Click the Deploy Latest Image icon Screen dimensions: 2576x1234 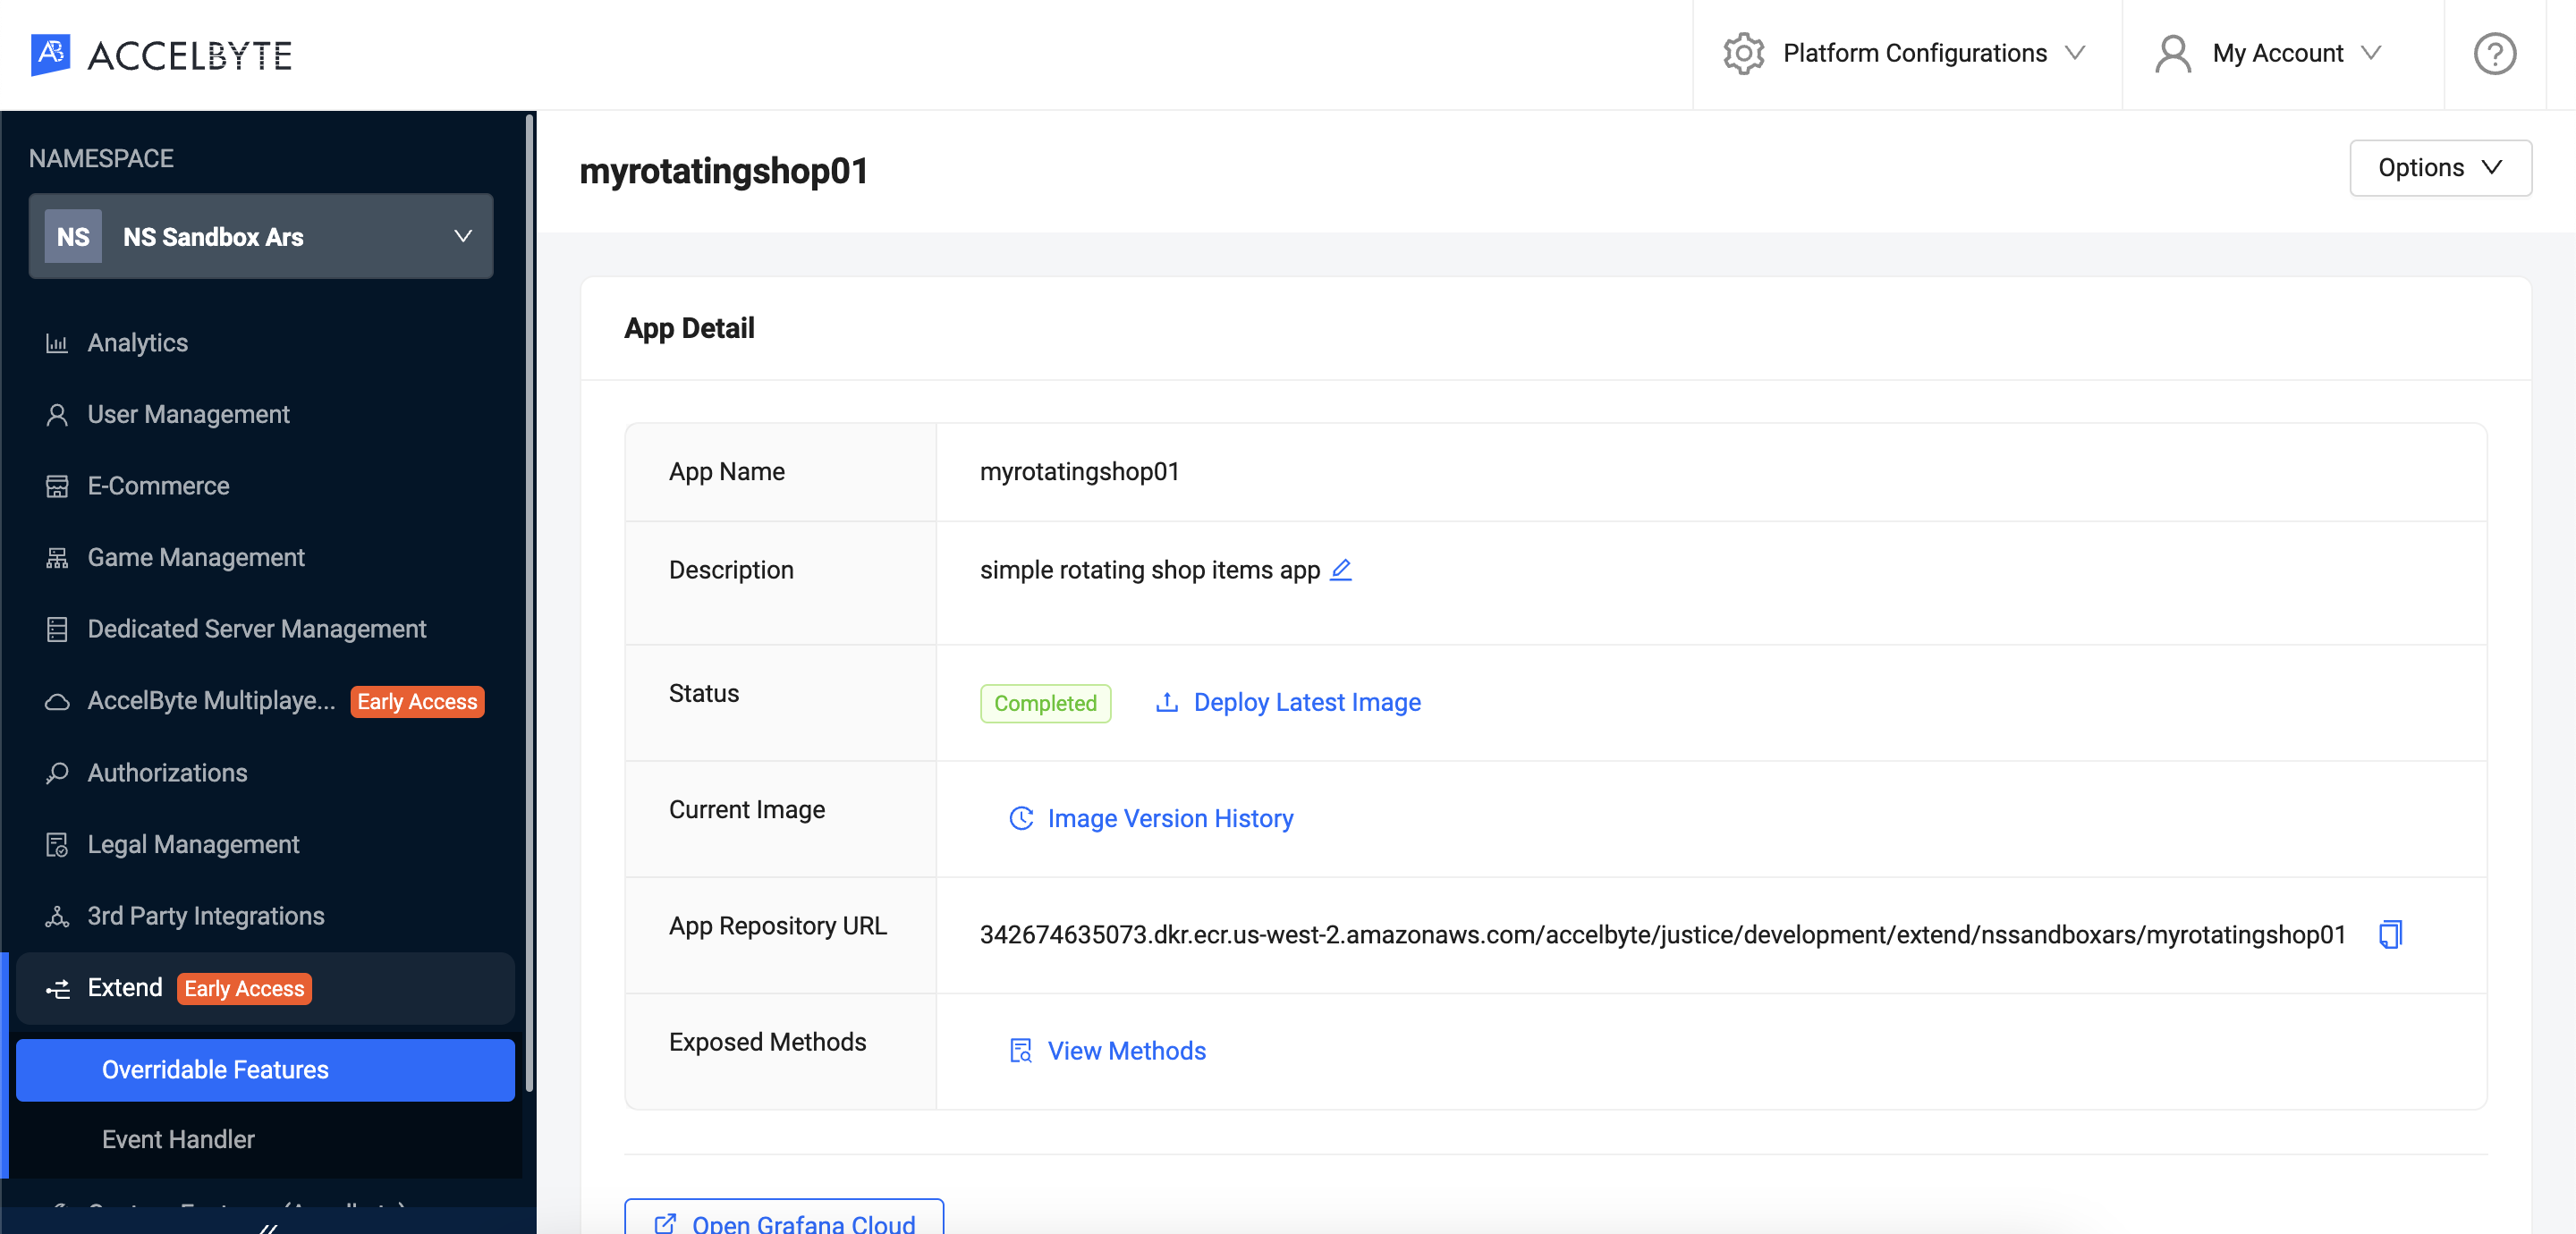point(1168,702)
